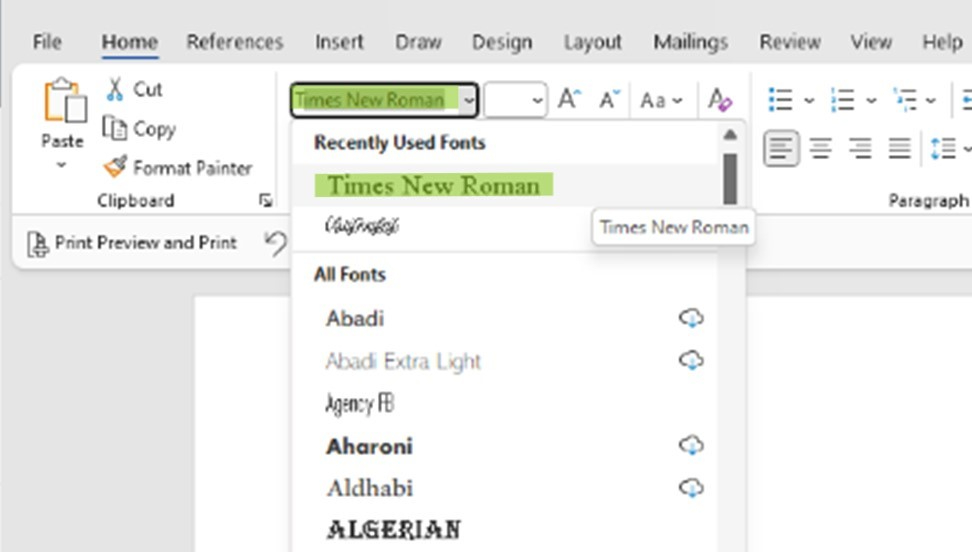972x552 pixels.
Task: Click the Cut scissors icon
Action: tap(115, 89)
